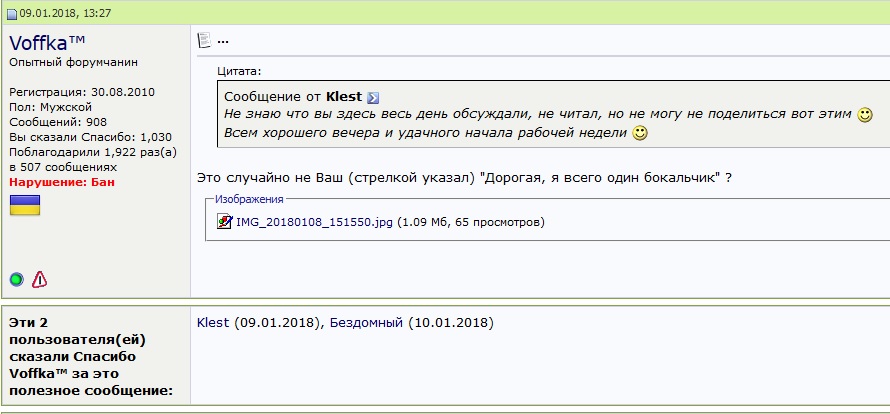This screenshot has height=414, width=890.
Task: Click reply text 'Это случайно не Ваш'
Action: click(270, 177)
